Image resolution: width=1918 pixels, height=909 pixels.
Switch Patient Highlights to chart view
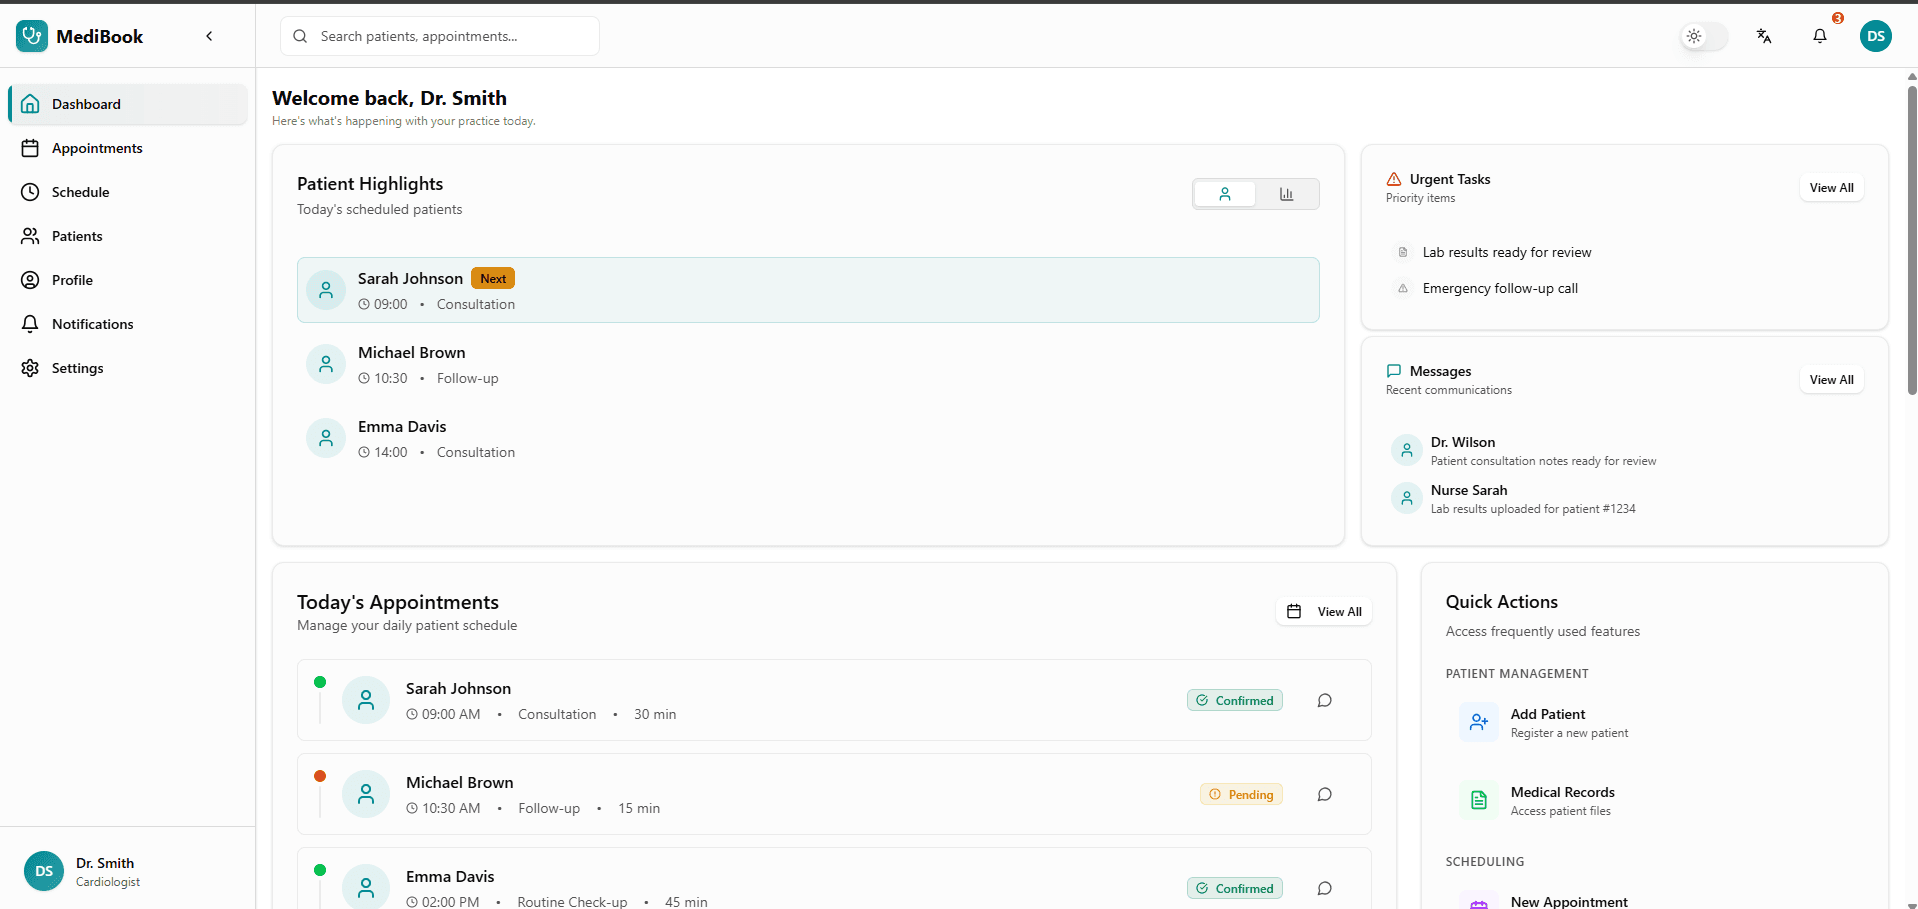point(1287,194)
